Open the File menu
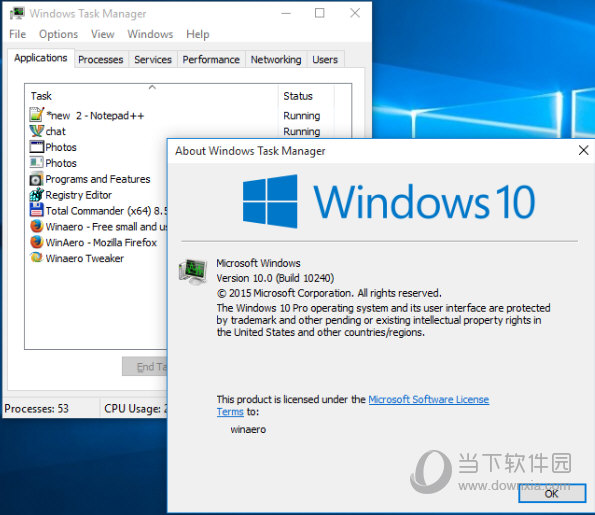Screen dimensions: 595x515 17,34
